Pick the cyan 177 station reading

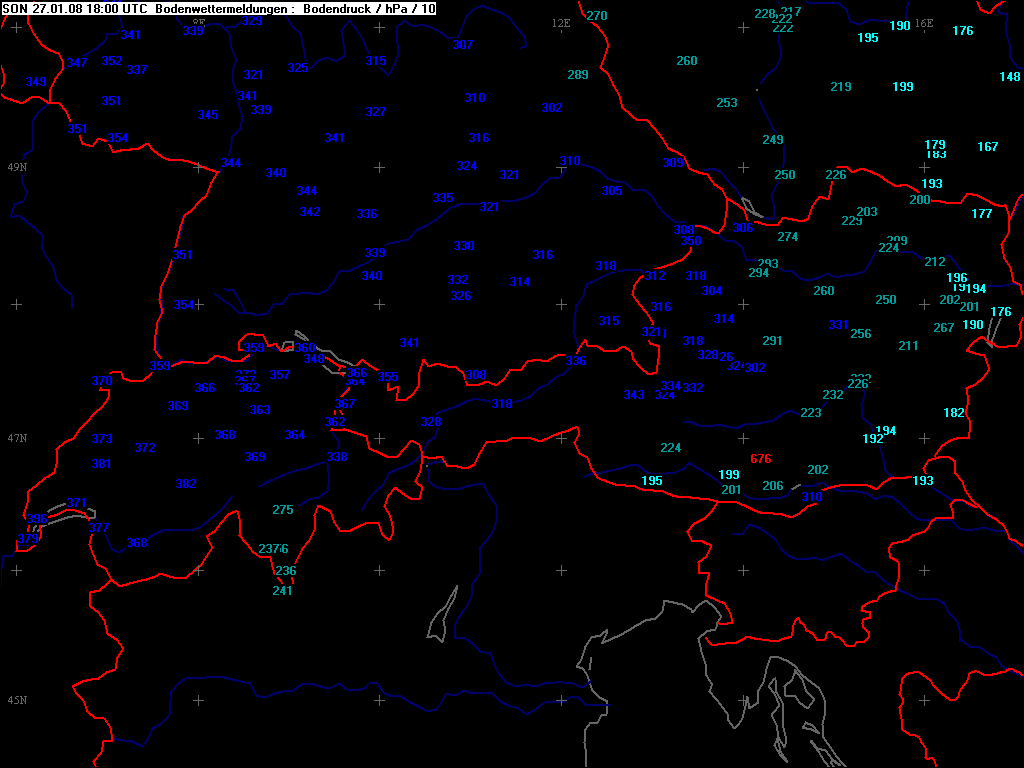click(x=982, y=214)
